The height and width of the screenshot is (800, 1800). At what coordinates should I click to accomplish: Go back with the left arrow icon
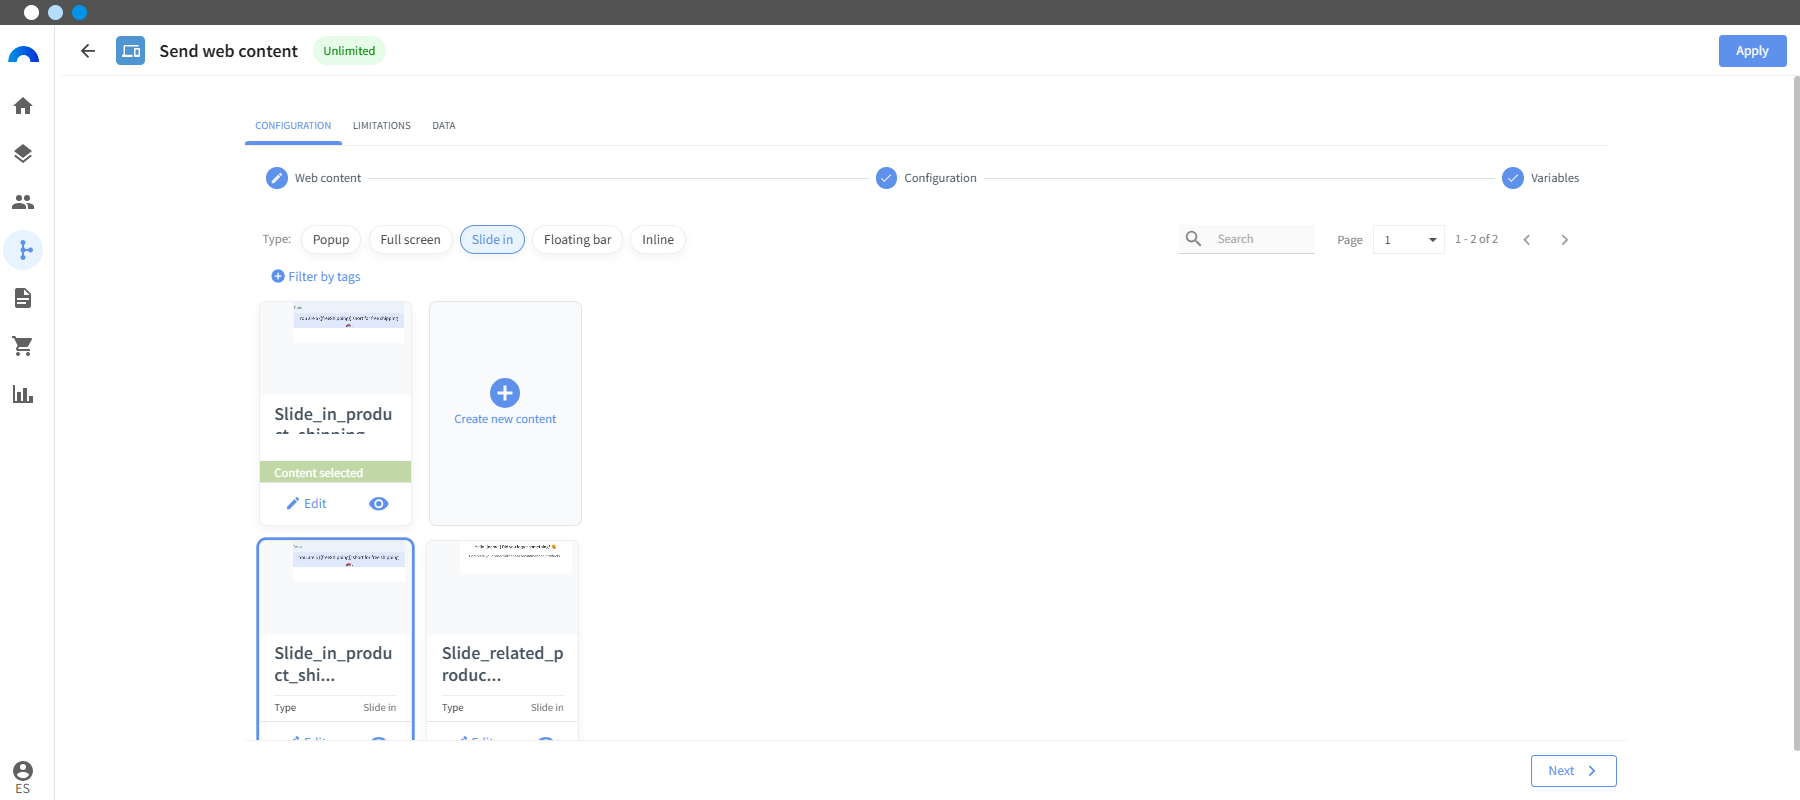click(88, 51)
